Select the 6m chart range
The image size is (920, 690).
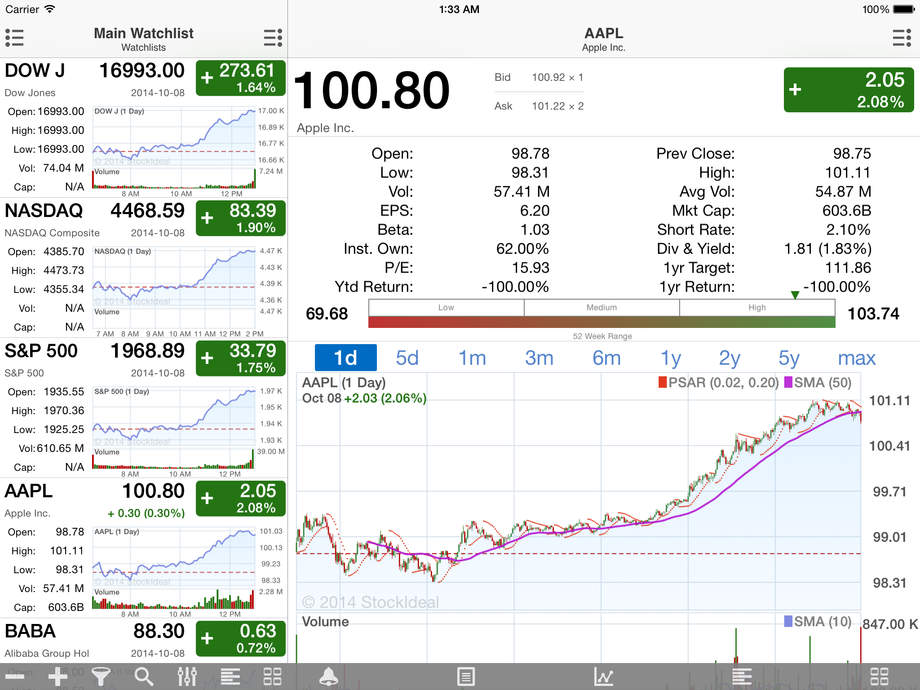606,357
